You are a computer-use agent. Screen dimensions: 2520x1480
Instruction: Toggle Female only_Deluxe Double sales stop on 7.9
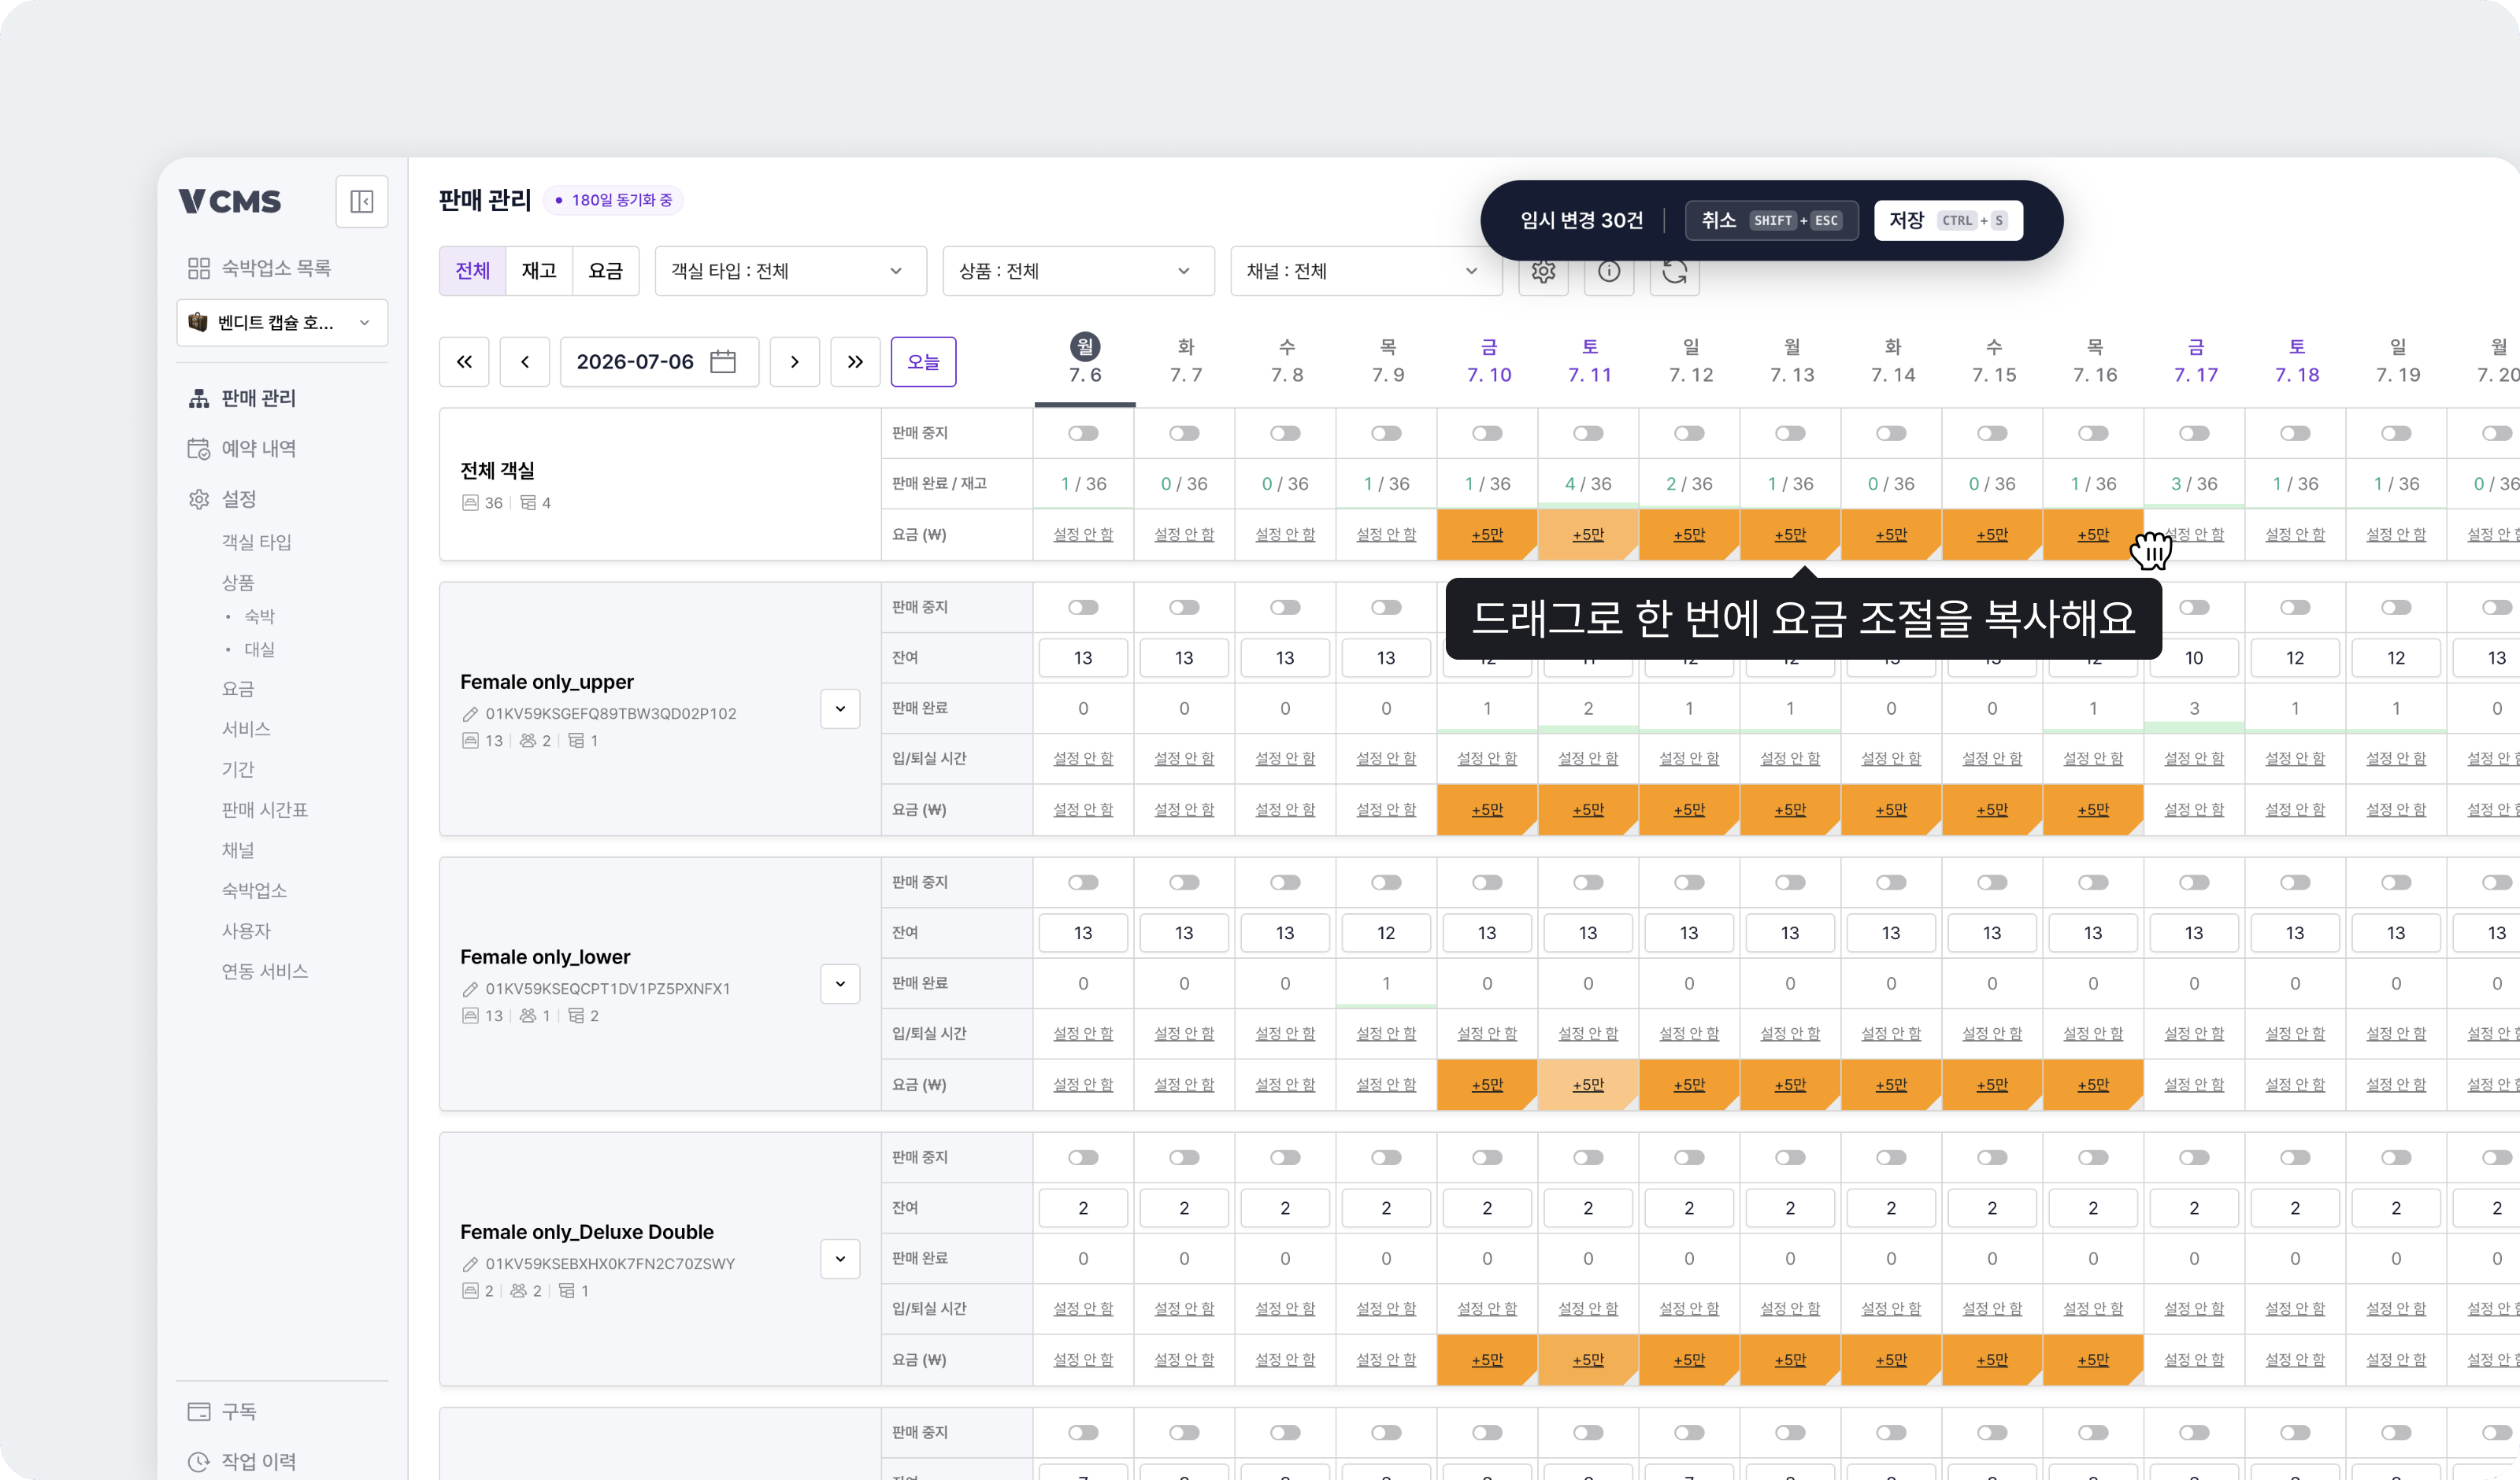click(1386, 1157)
